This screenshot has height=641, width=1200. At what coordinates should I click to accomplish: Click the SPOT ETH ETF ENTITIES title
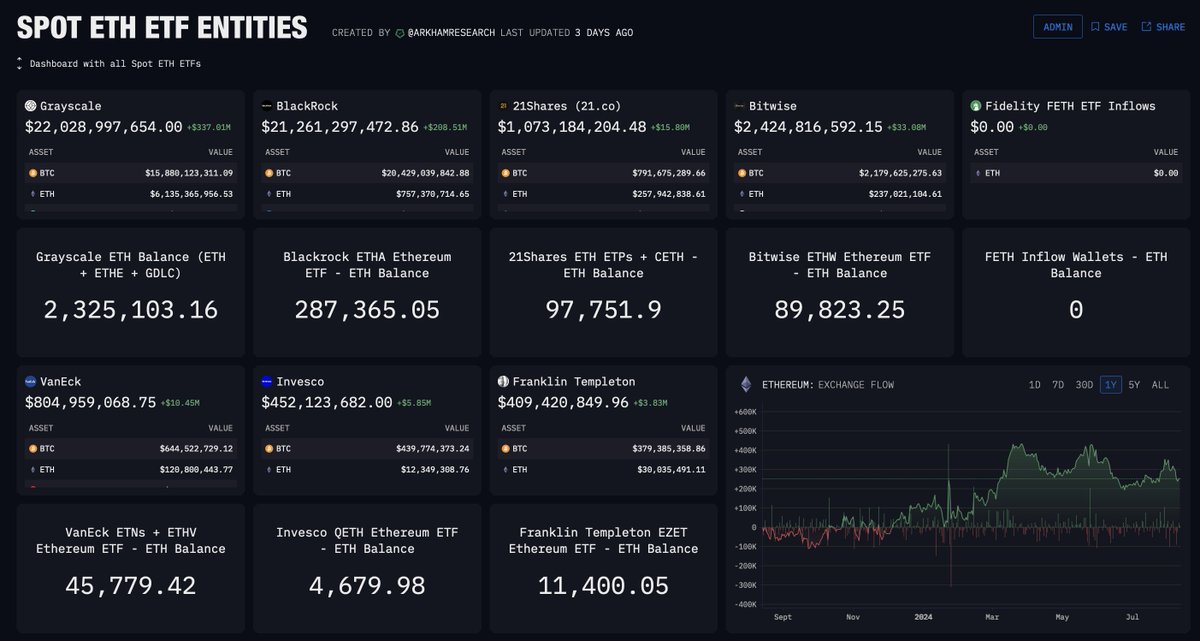click(162, 27)
